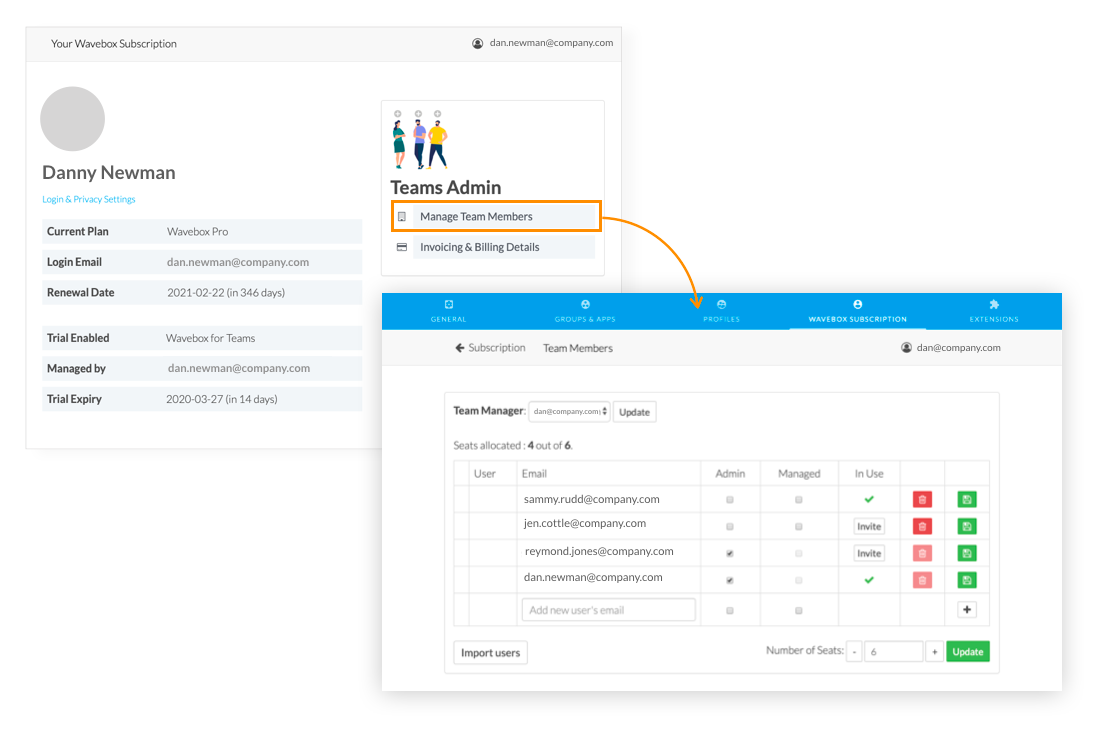Click the Invoicing & Billing card icon
Viewport: 1102px width, 735px height.
pyautogui.click(x=402, y=247)
